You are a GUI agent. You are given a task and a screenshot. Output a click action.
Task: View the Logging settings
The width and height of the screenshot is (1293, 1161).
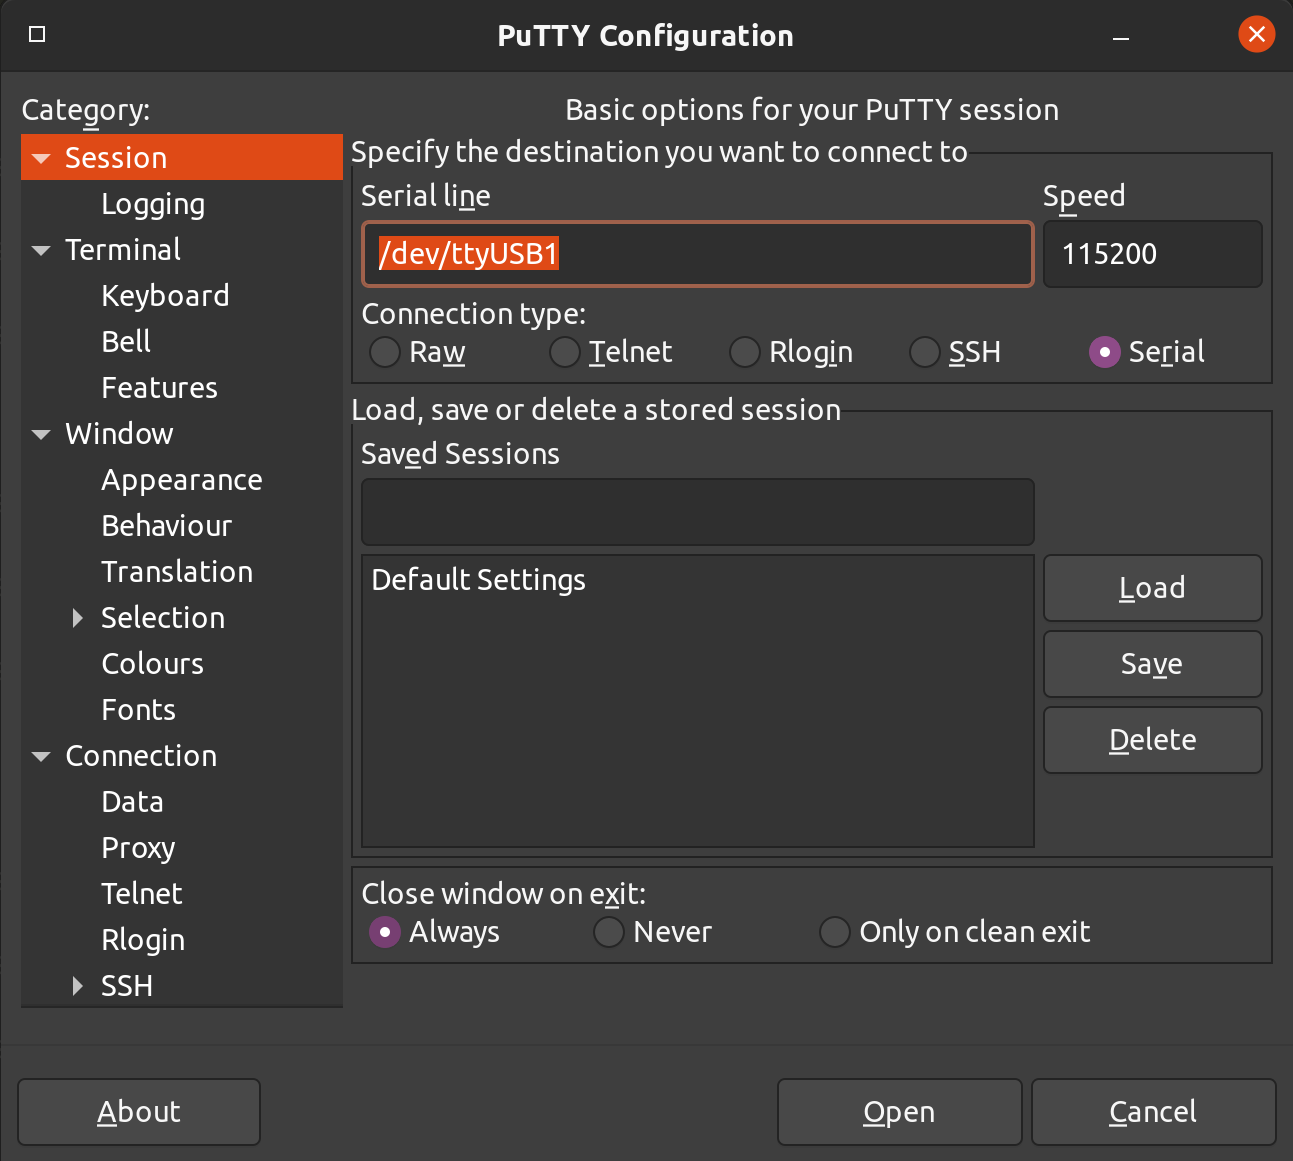point(153,203)
